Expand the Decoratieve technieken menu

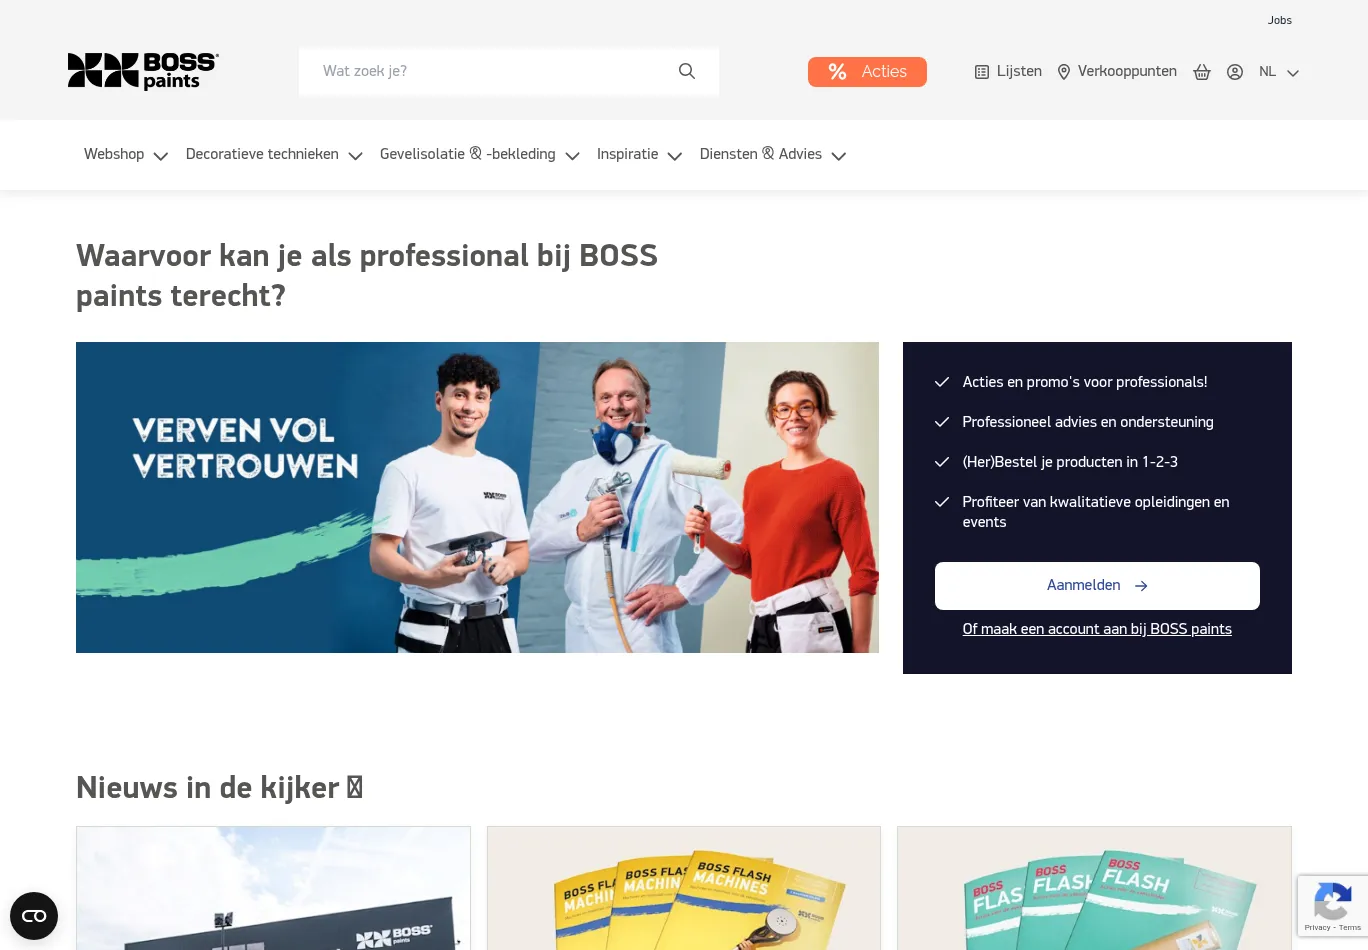(274, 154)
